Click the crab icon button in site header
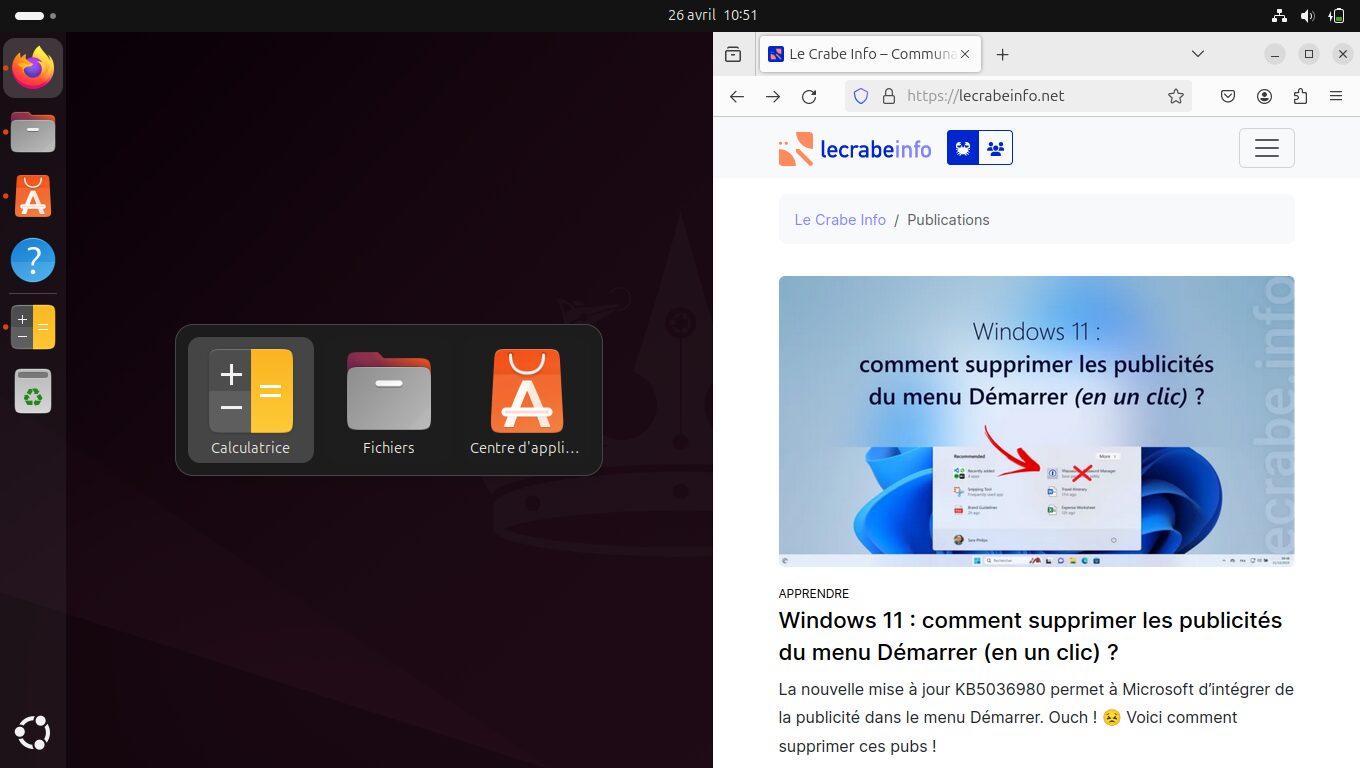This screenshot has width=1360, height=768. 963,148
